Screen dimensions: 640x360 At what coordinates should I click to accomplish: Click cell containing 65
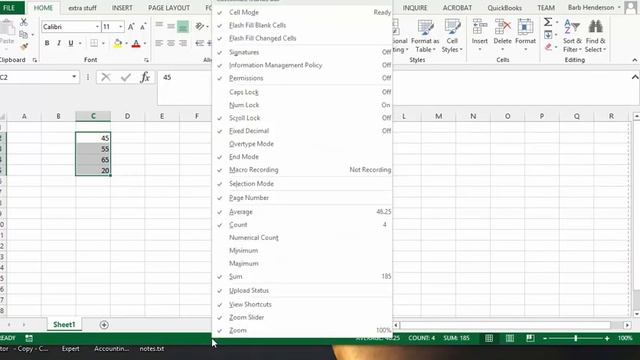tap(93, 160)
